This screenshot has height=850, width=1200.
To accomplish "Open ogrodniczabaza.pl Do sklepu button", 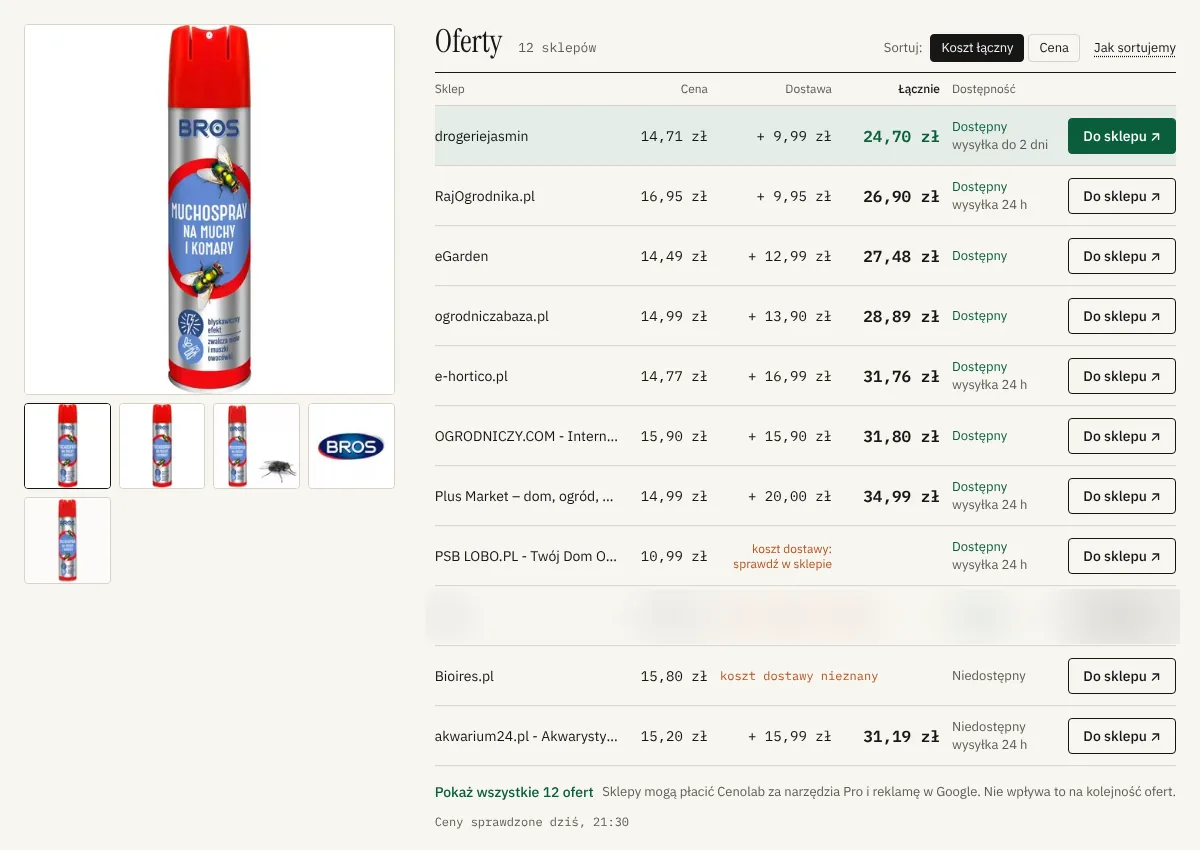I will 1122,316.
